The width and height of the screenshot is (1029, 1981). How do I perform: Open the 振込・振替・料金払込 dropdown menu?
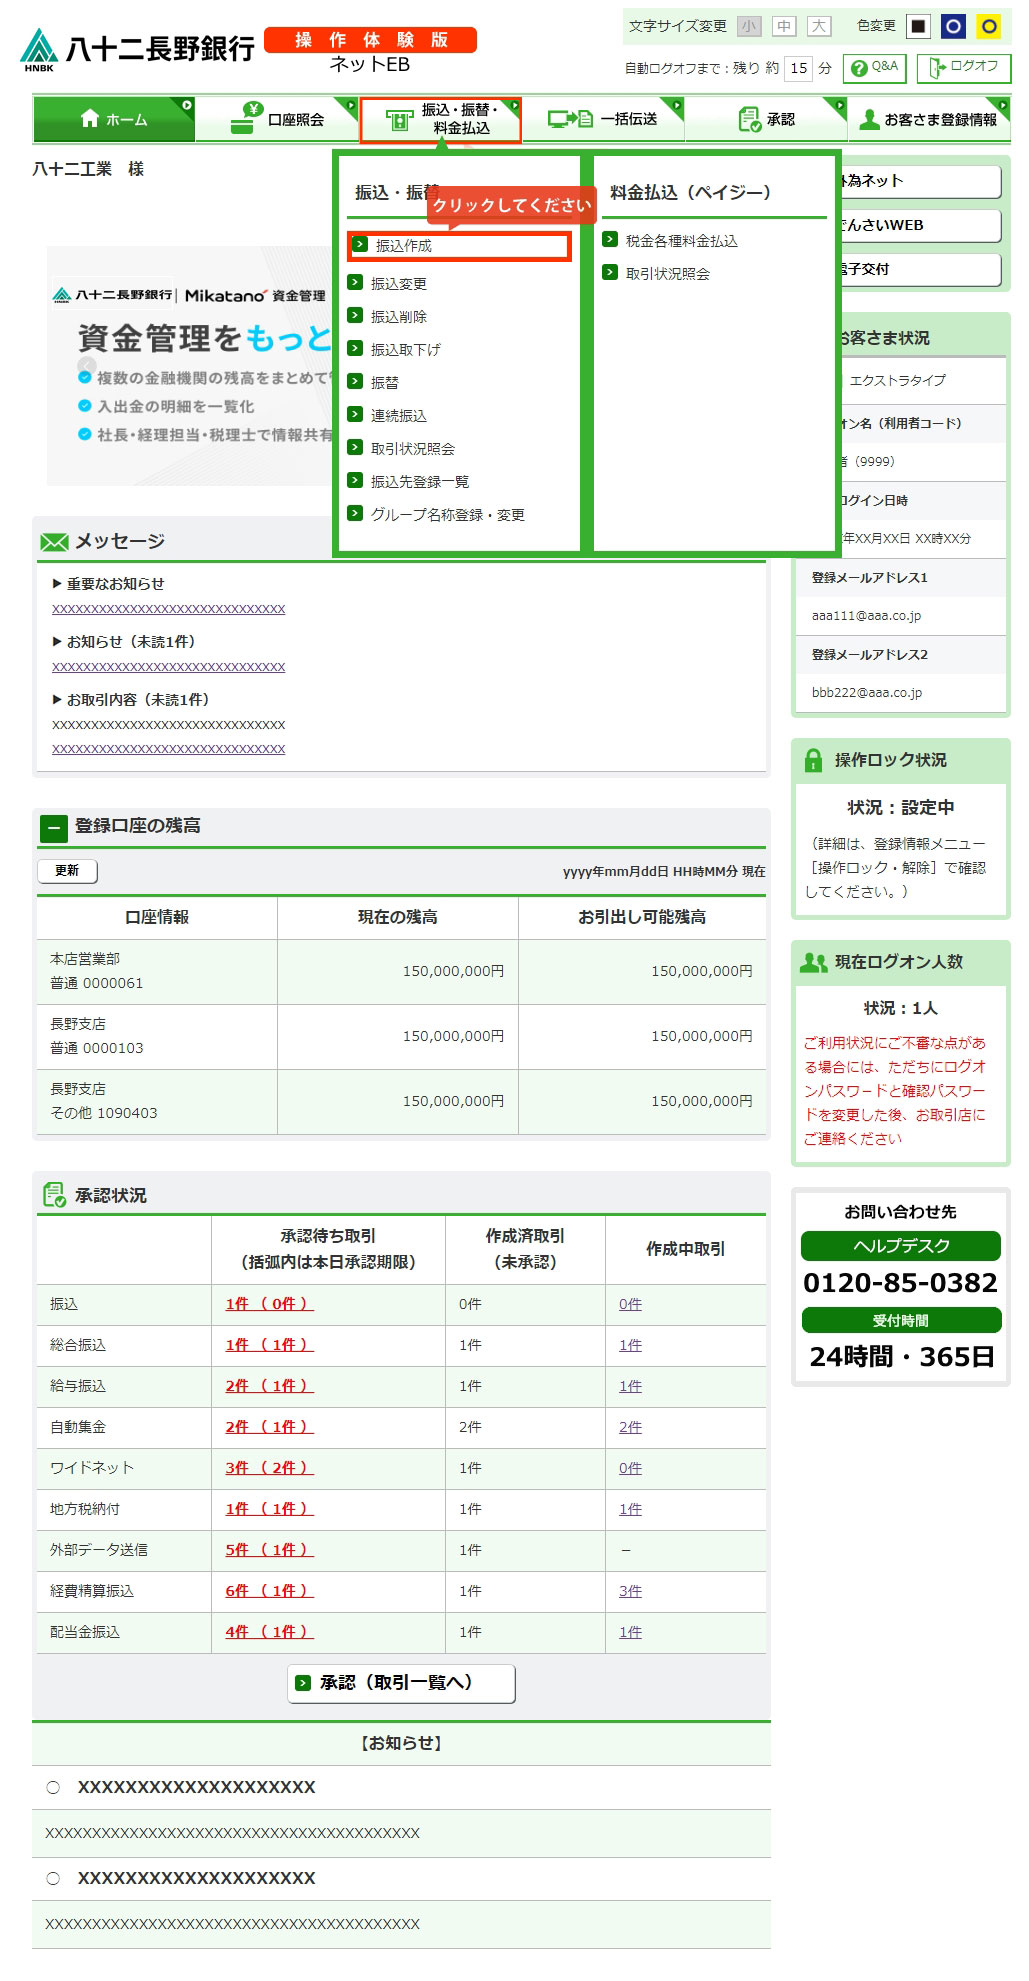click(x=441, y=119)
